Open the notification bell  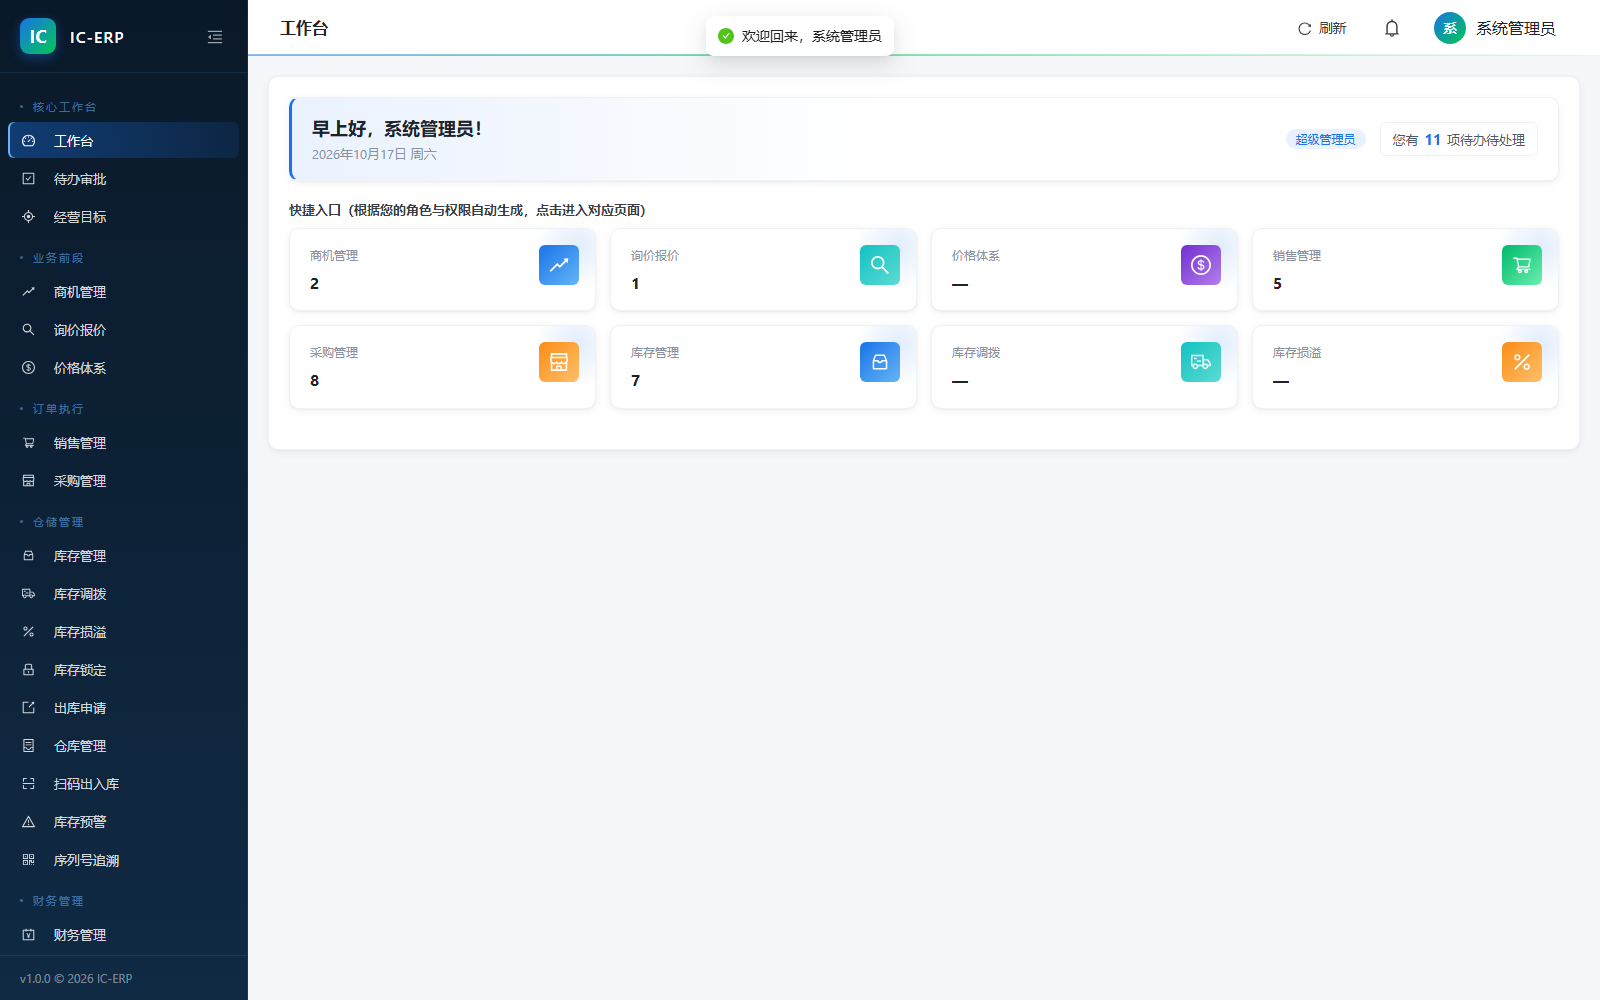pyautogui.click(x=1392, y=28)
